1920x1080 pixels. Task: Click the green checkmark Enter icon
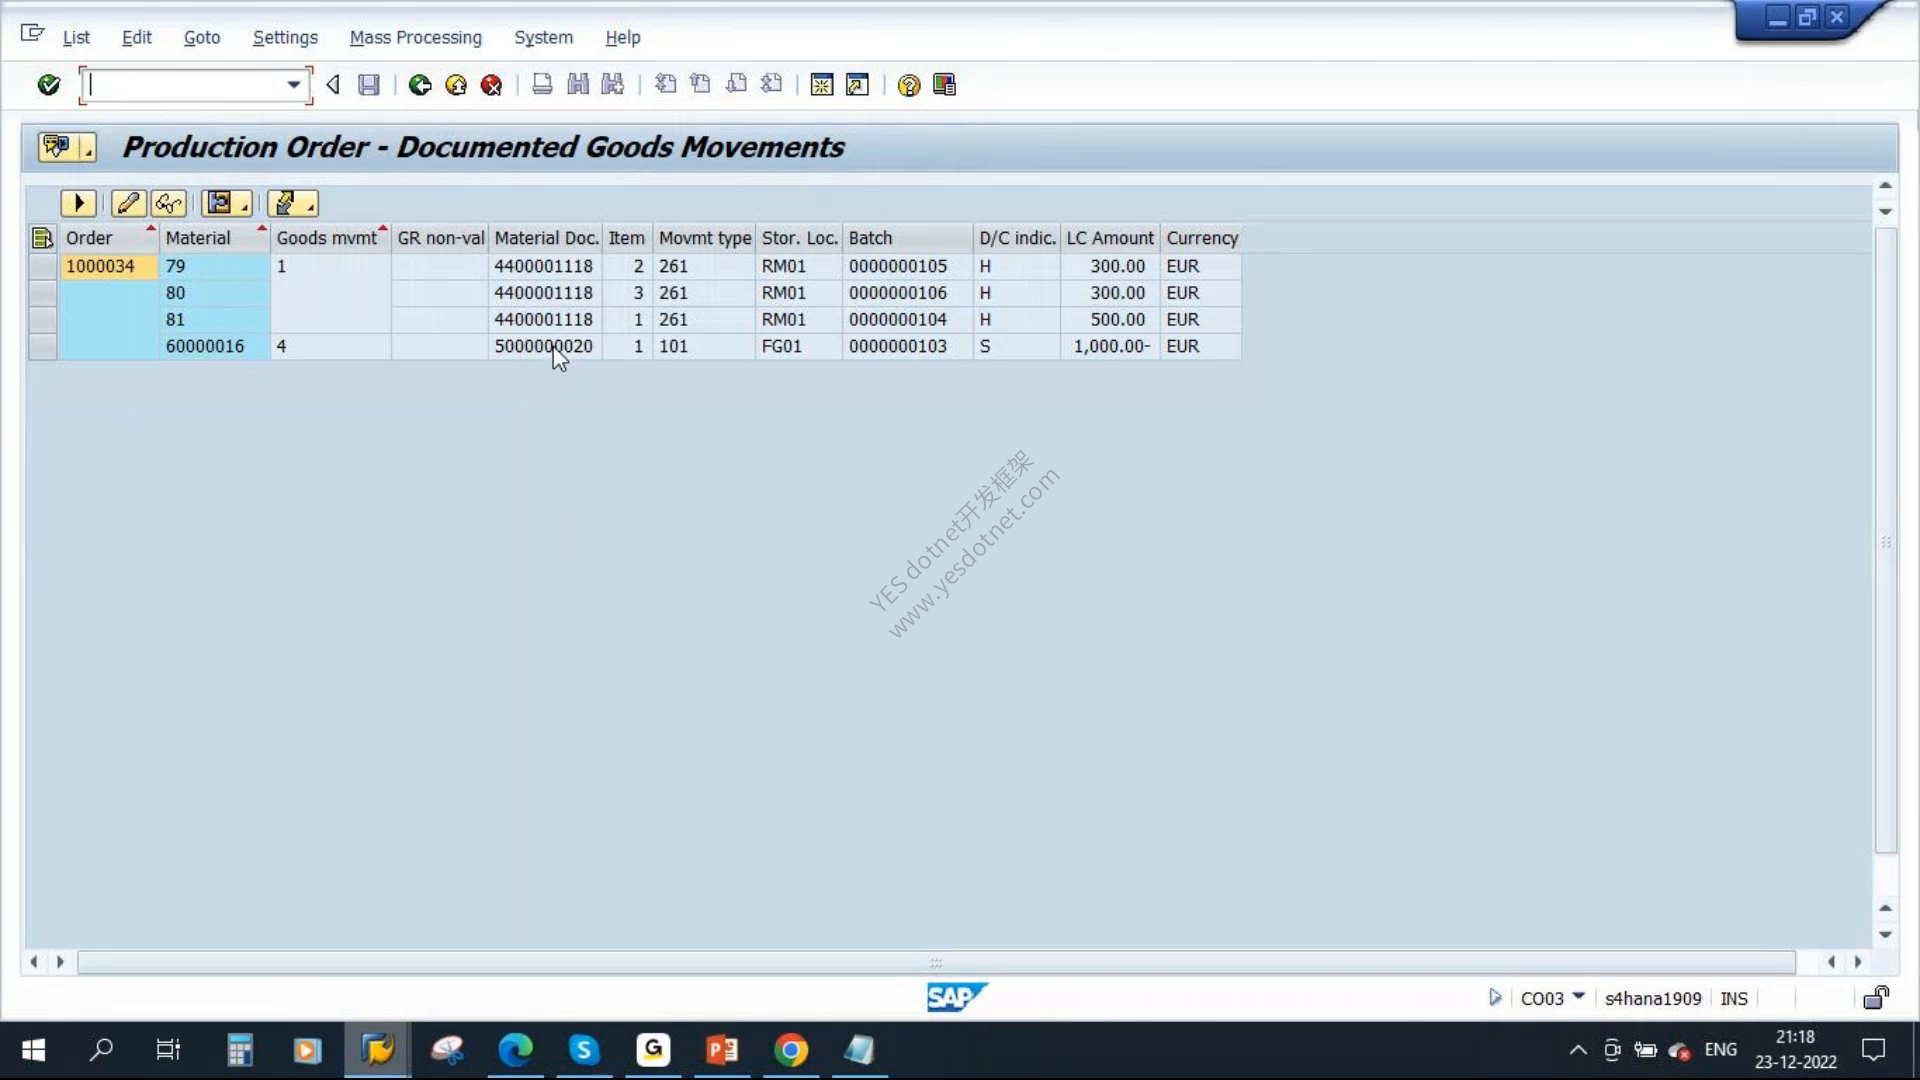[x=48, y=85]
